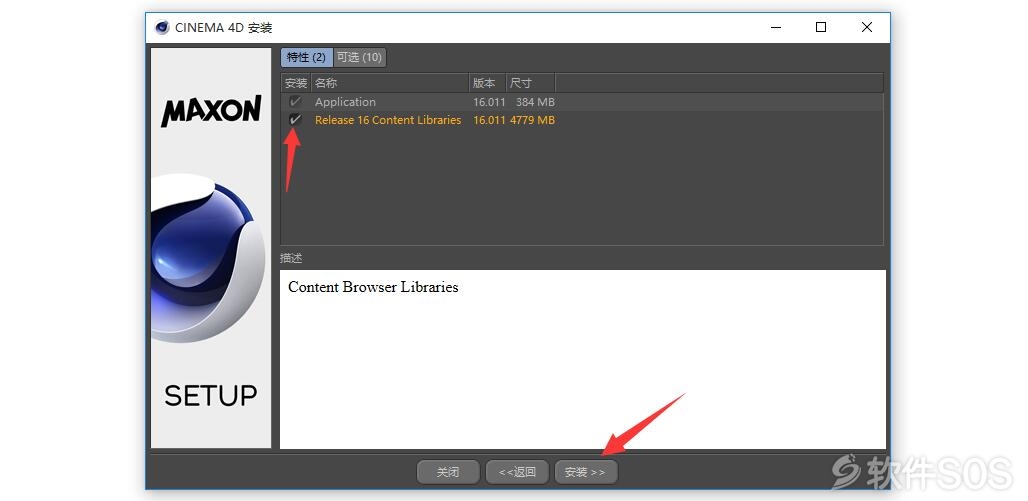
Task: Click the CINEMA 4D title bar icon
Action: 162,28
